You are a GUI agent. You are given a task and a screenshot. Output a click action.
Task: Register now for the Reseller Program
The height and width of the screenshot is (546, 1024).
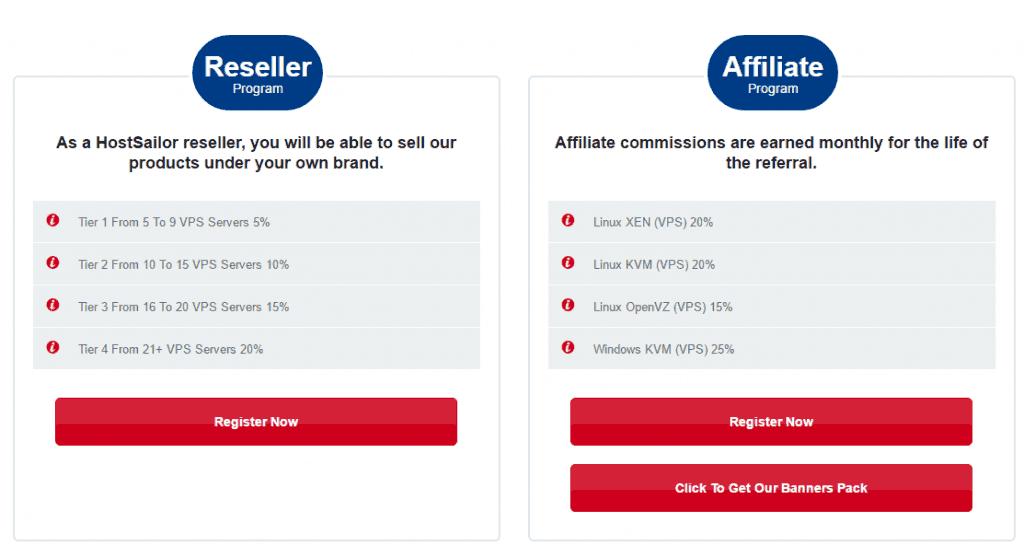click(256, 422)
